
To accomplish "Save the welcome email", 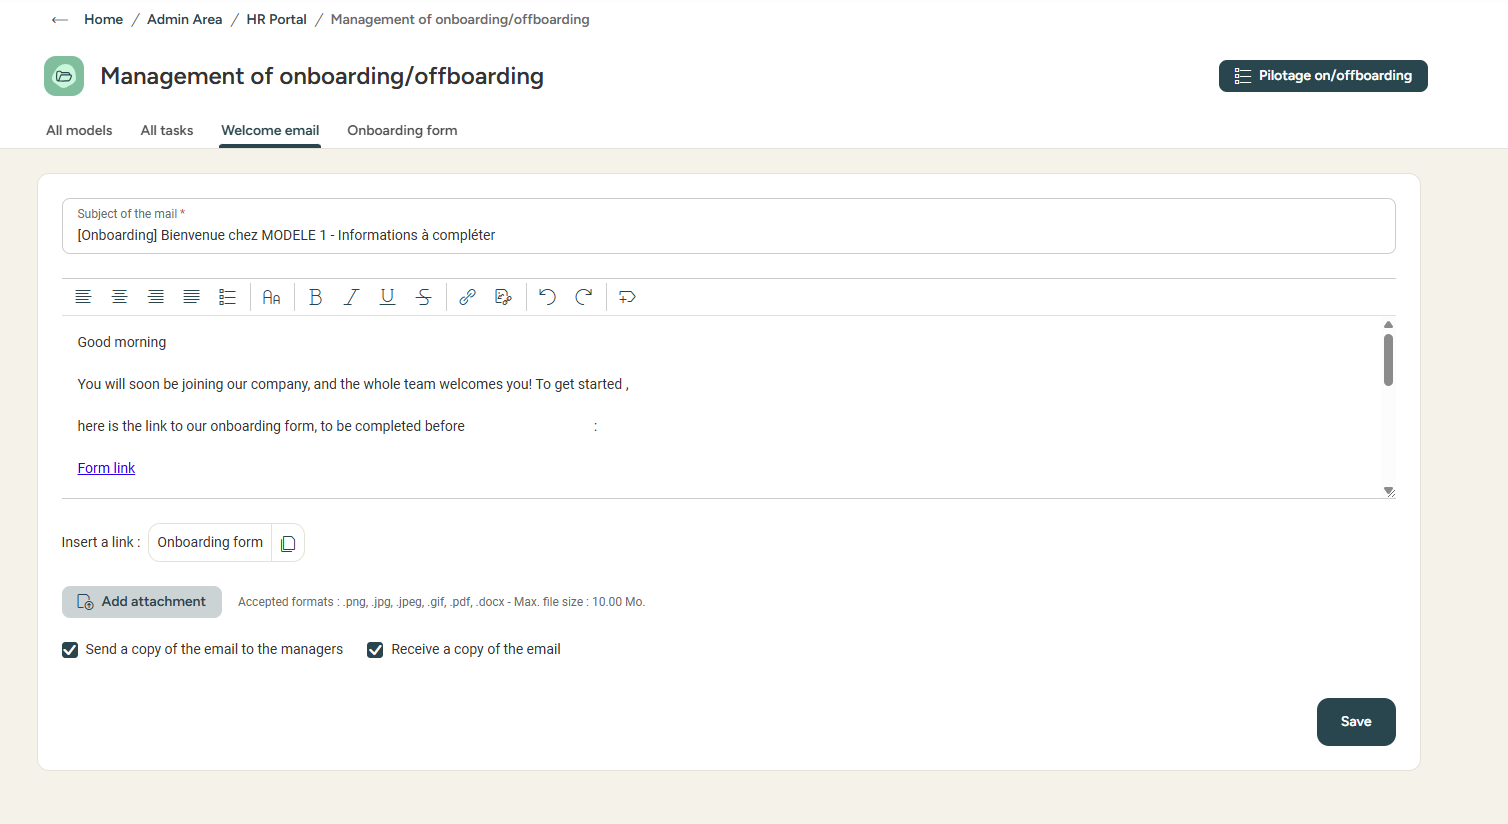I will (1355, 722).
